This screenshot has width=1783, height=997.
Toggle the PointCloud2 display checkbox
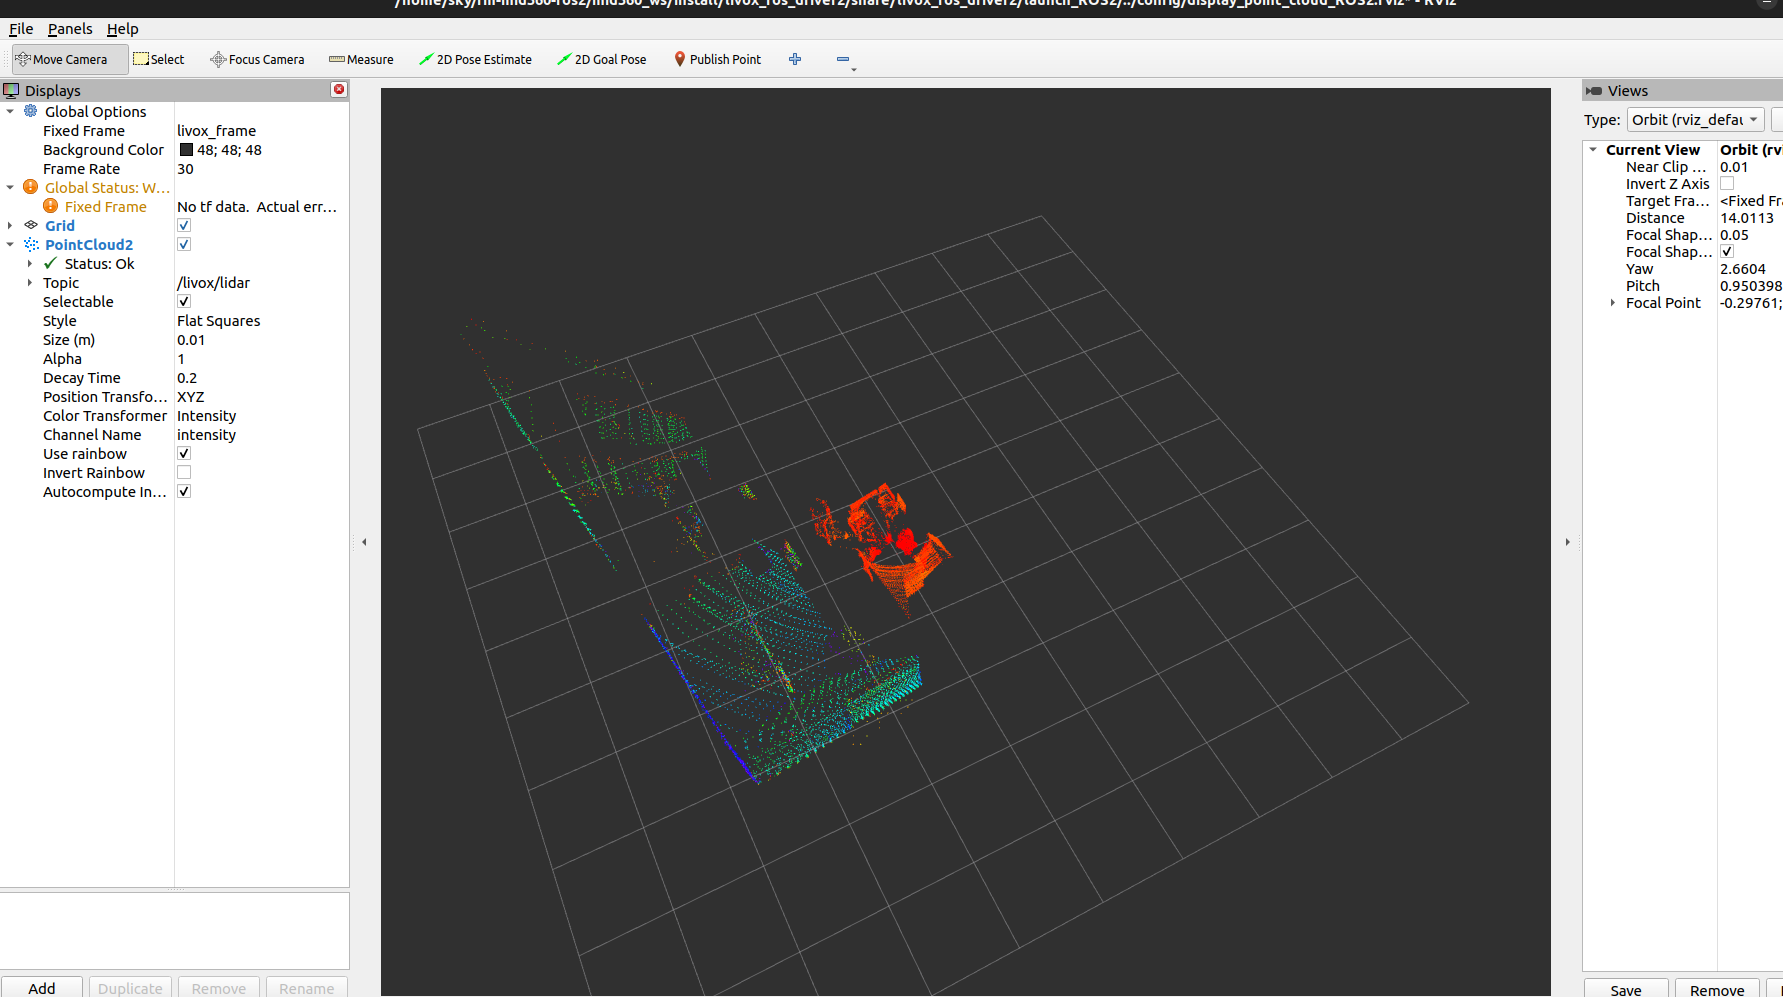pos(184,244)
